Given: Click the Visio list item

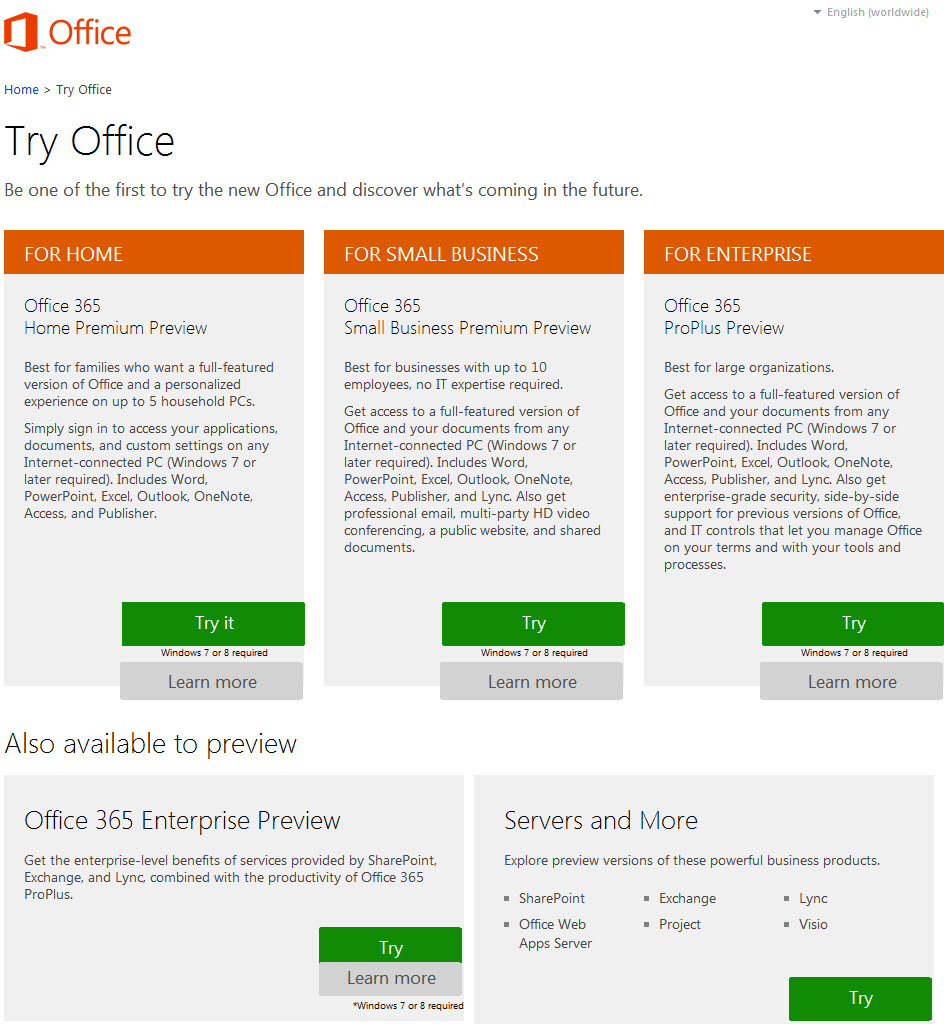Looking at the screenshot, I should click(x=813, y=924).
